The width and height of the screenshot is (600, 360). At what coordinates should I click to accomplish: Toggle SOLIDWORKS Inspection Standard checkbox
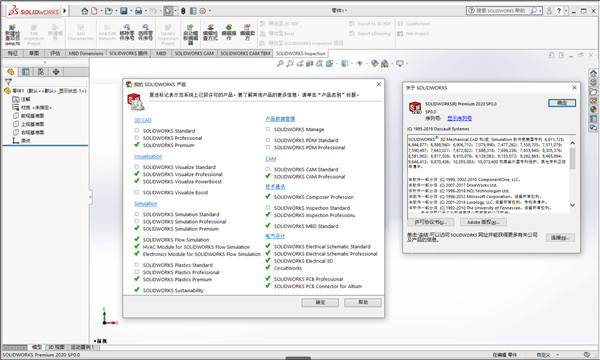pos(267,208)
